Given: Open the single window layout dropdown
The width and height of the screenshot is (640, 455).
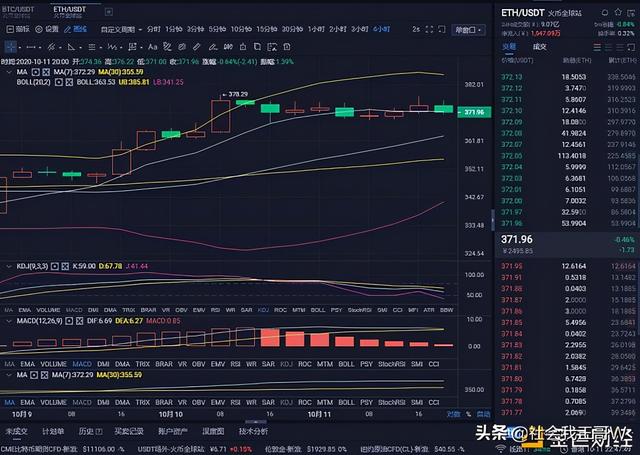Looking at the screenshot, I should (x=468, y=30).
